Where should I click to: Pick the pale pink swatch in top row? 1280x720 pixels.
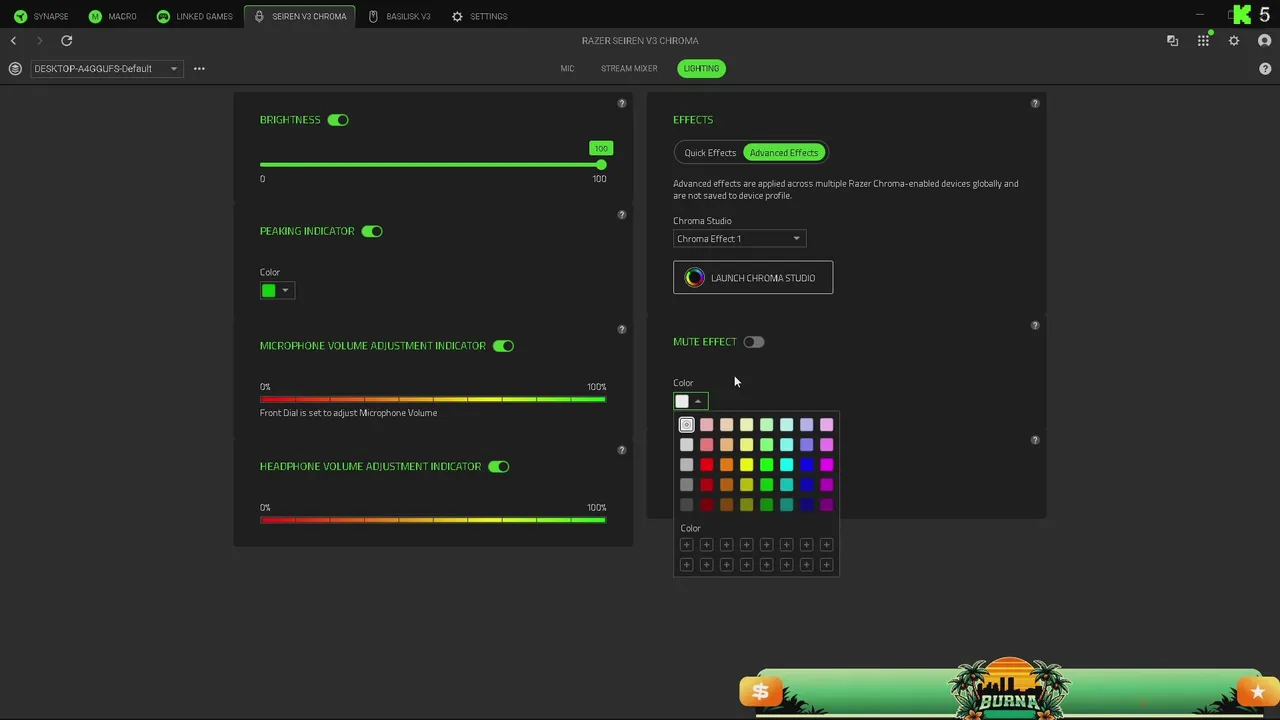coord(706,425)
